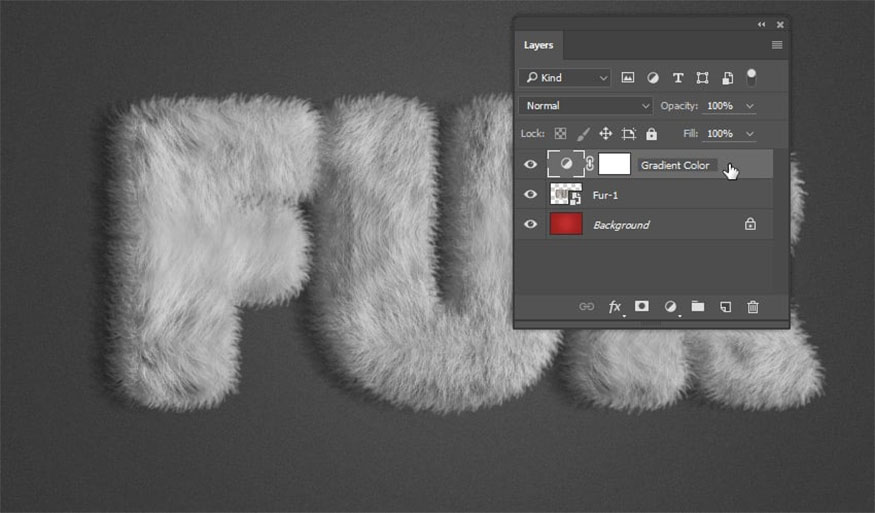This screenshot has width=875, height=513.
Task: Filter layers by pixel layer type
Action: [x=628, y=78]
